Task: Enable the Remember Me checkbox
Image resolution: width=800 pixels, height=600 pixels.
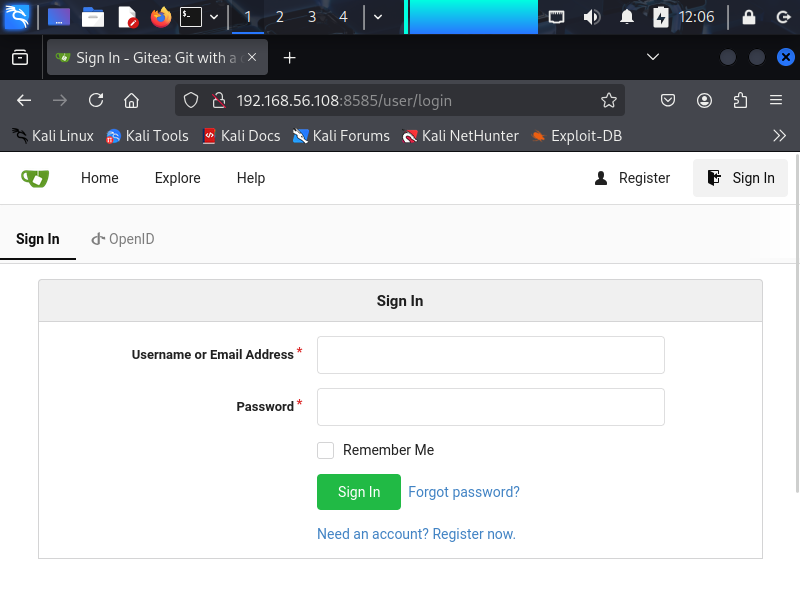Action: tap(326, 450)
